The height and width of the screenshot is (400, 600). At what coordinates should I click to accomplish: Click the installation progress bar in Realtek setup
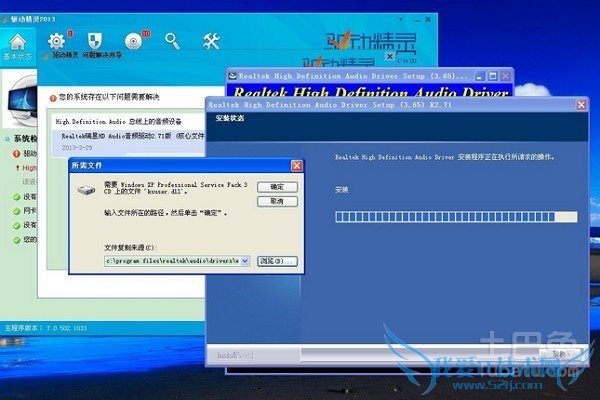coord(456,217)
